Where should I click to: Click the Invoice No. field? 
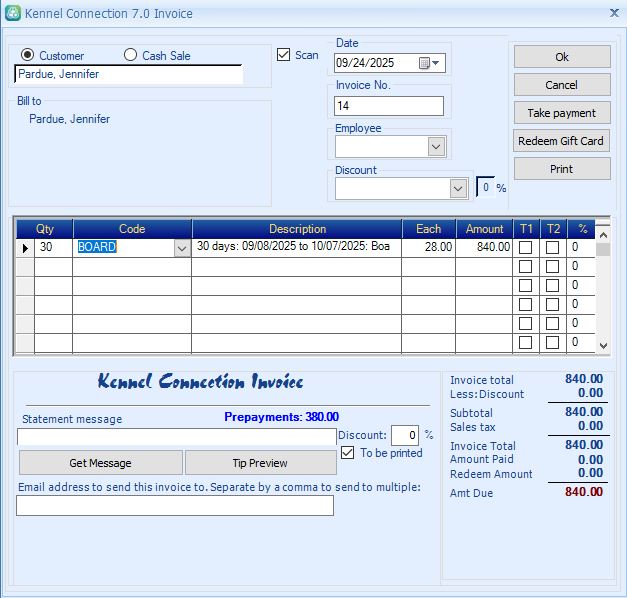[389, 106]
